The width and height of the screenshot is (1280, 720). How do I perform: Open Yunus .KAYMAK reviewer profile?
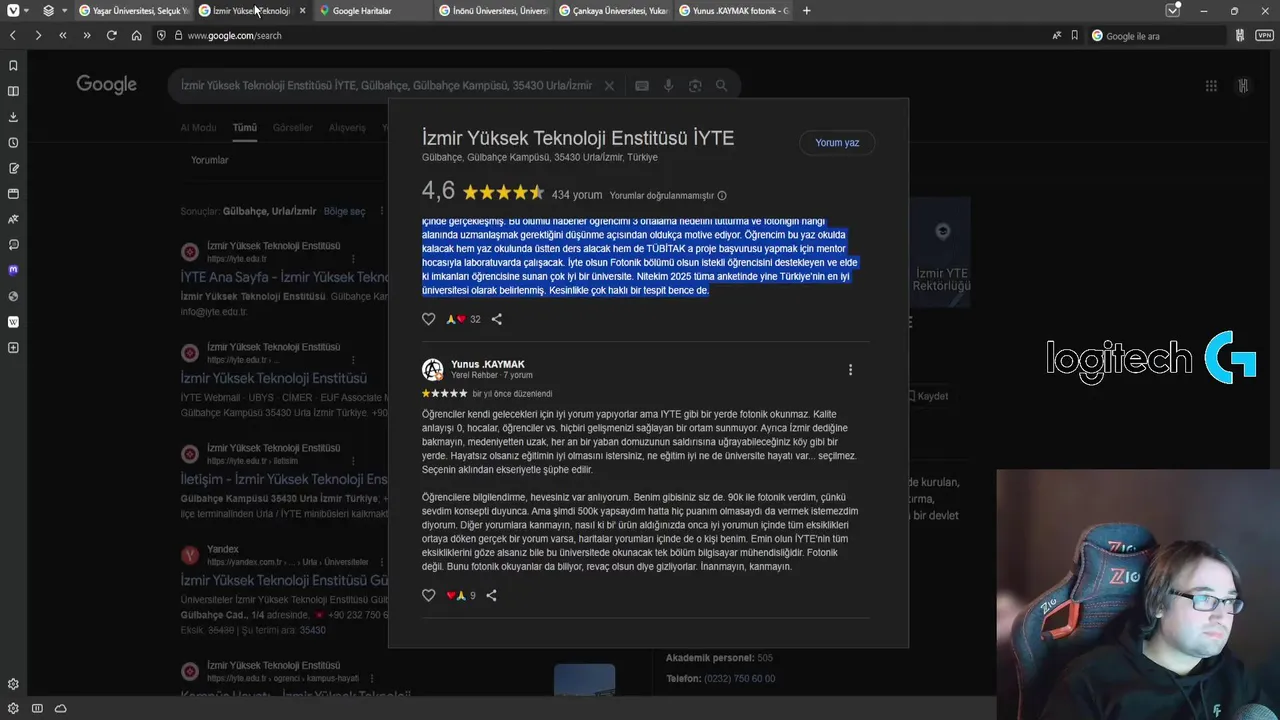[x=488, y=364]
